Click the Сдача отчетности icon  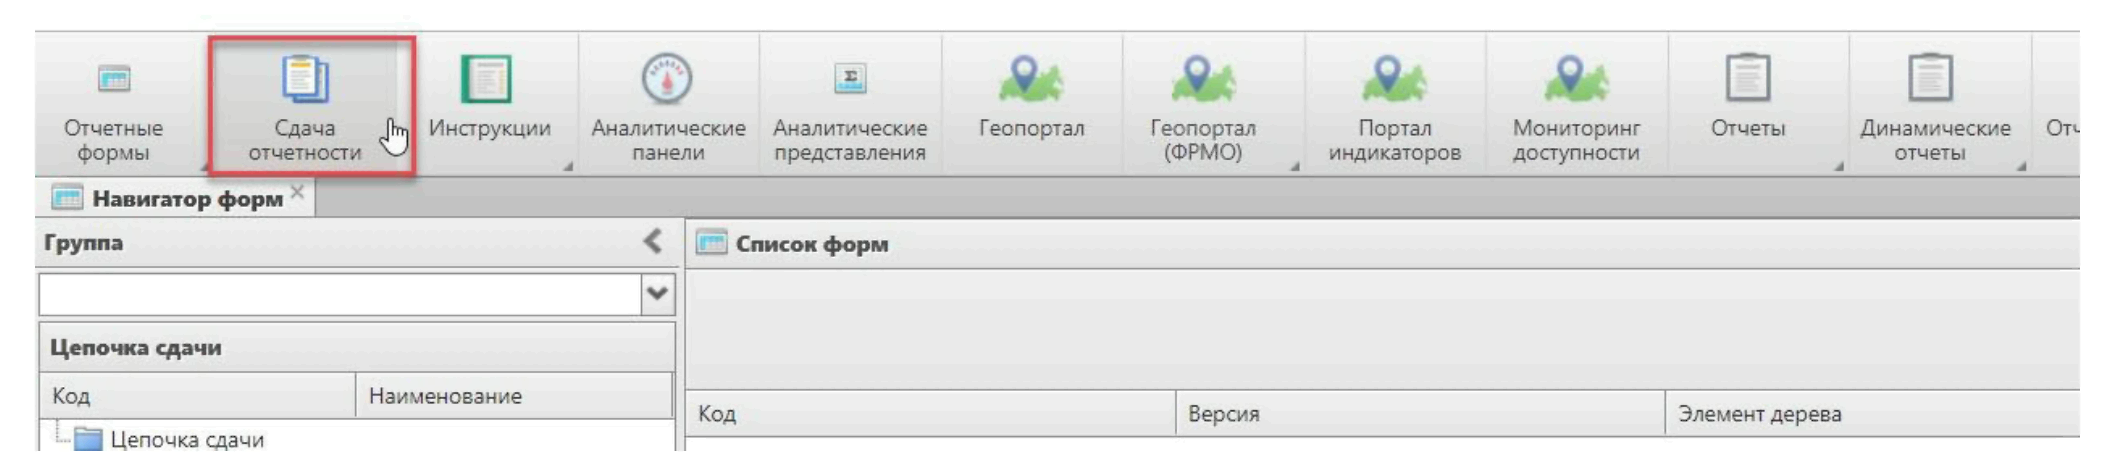tap(304, 80)
